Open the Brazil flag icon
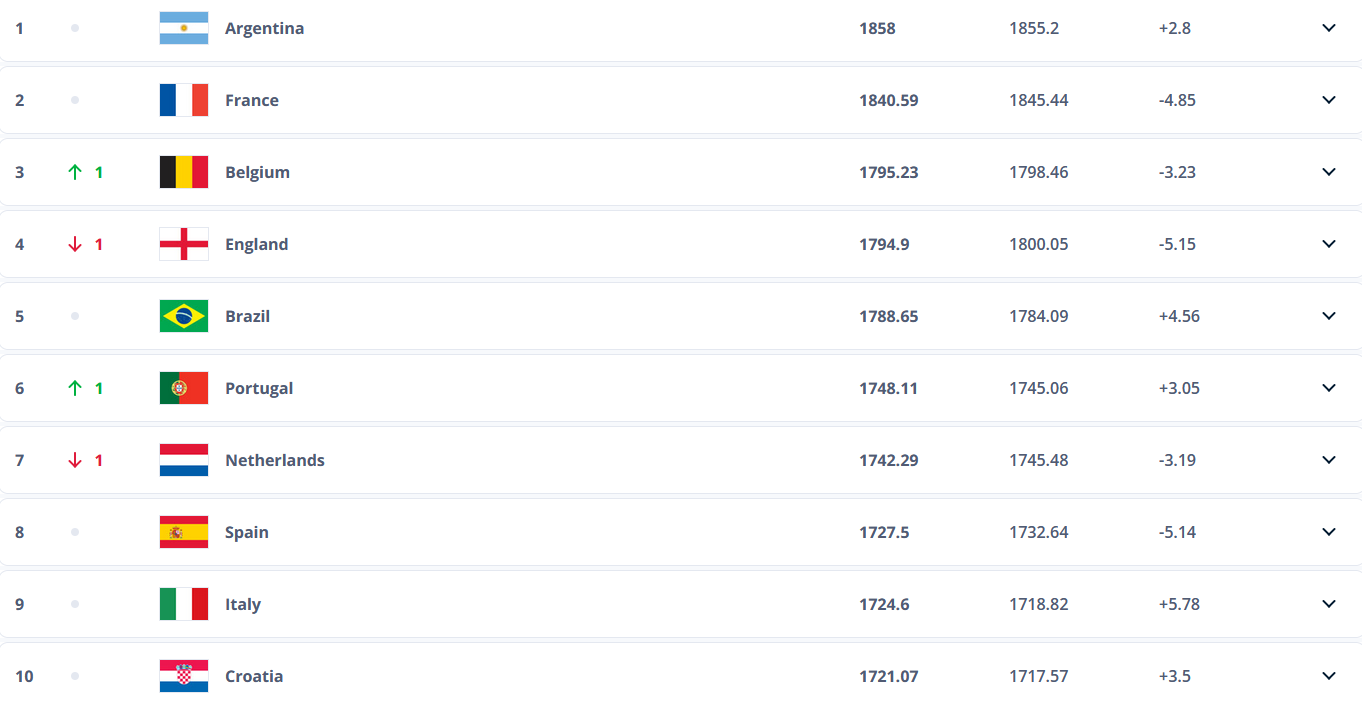This screenshot has height=702, width=1362. (x=184, y=316)
